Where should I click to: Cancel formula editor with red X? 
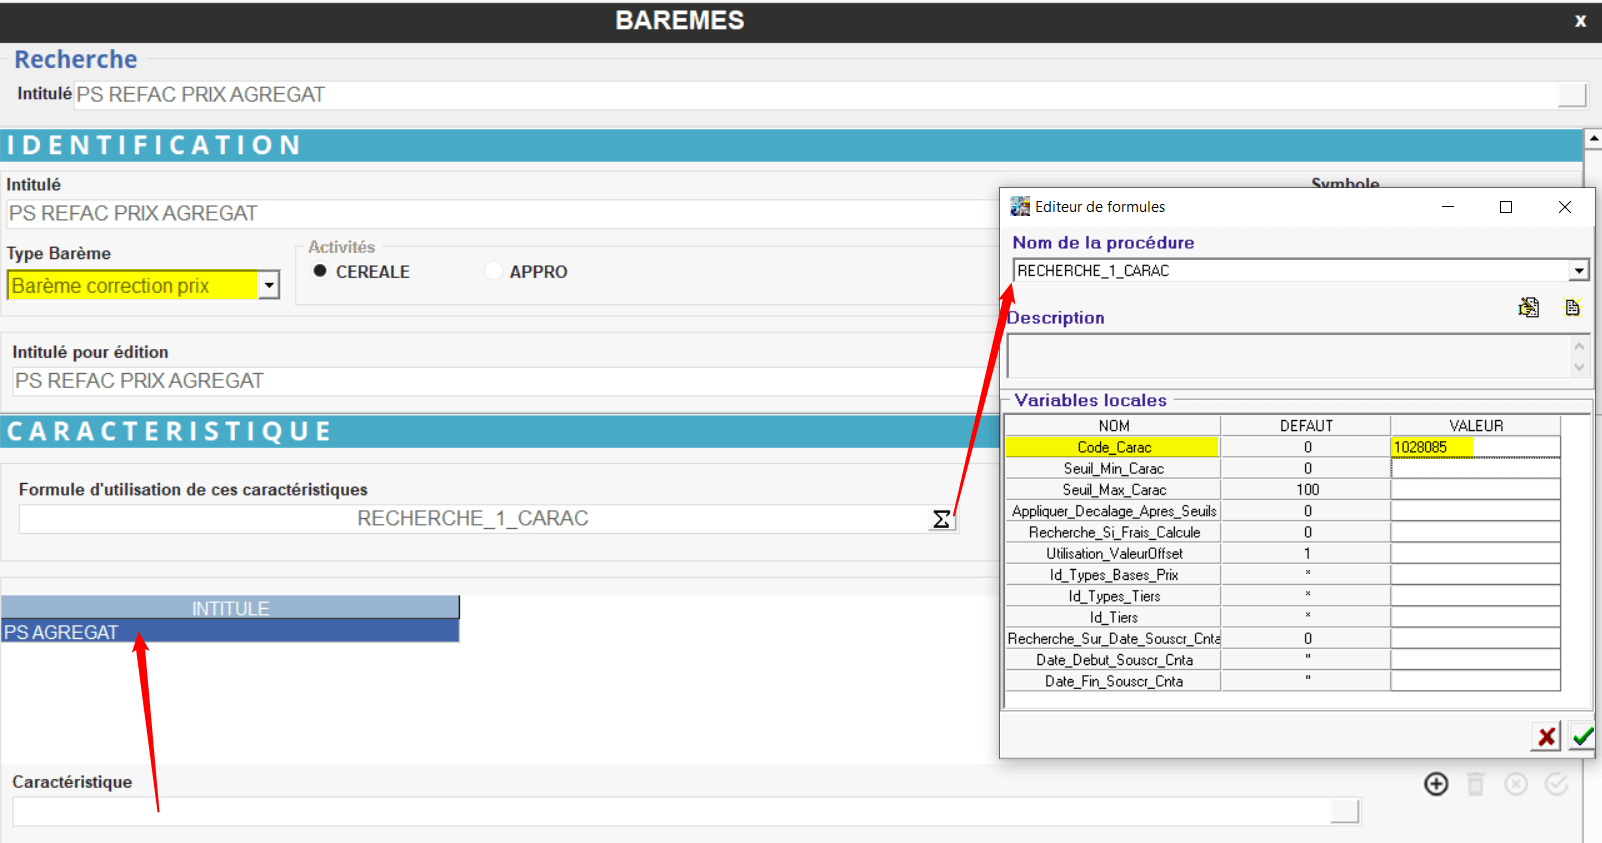[1546, 737]
